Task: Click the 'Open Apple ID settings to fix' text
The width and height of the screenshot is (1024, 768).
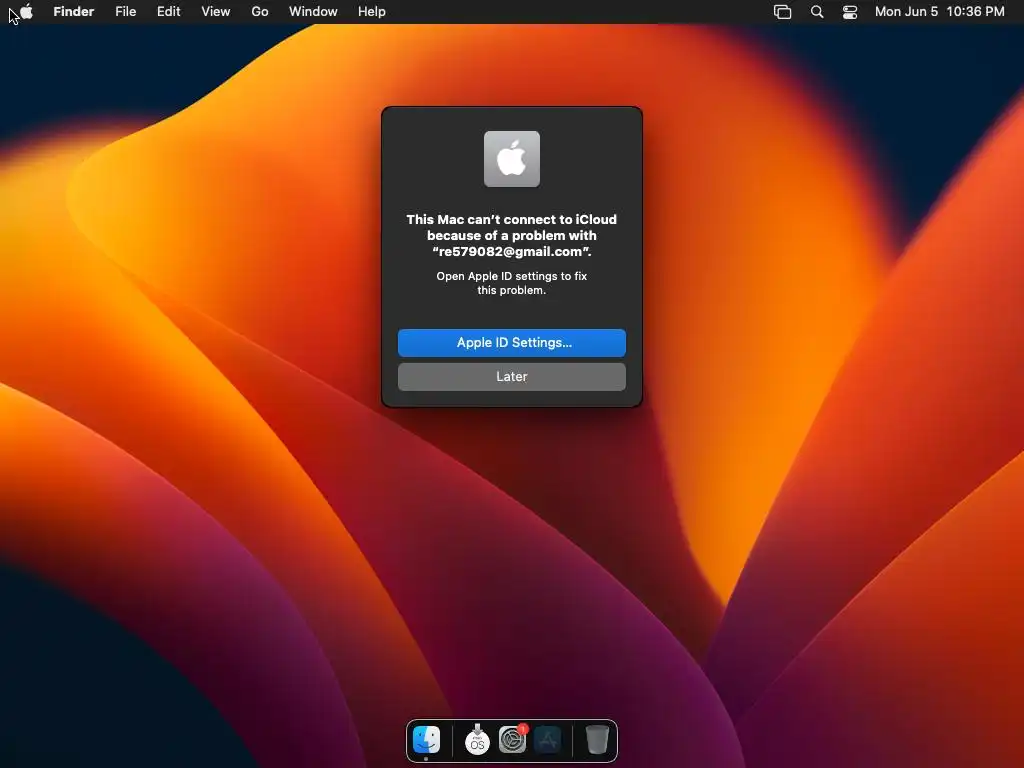Action: click(x=512, y=283)
